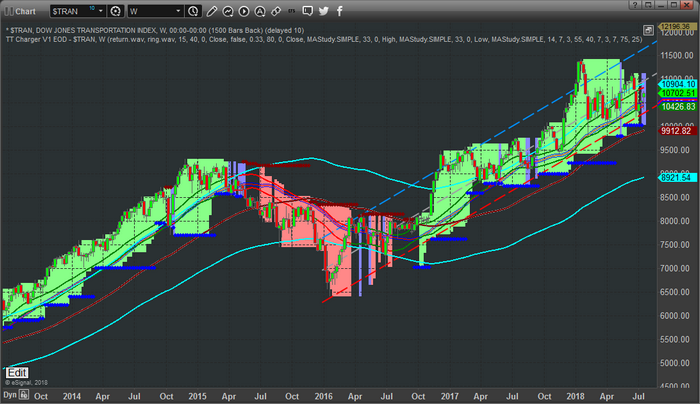700x404 pixels.
Task: Expand the $TRAN symbol dropdown
Action: tap(101, 11)
